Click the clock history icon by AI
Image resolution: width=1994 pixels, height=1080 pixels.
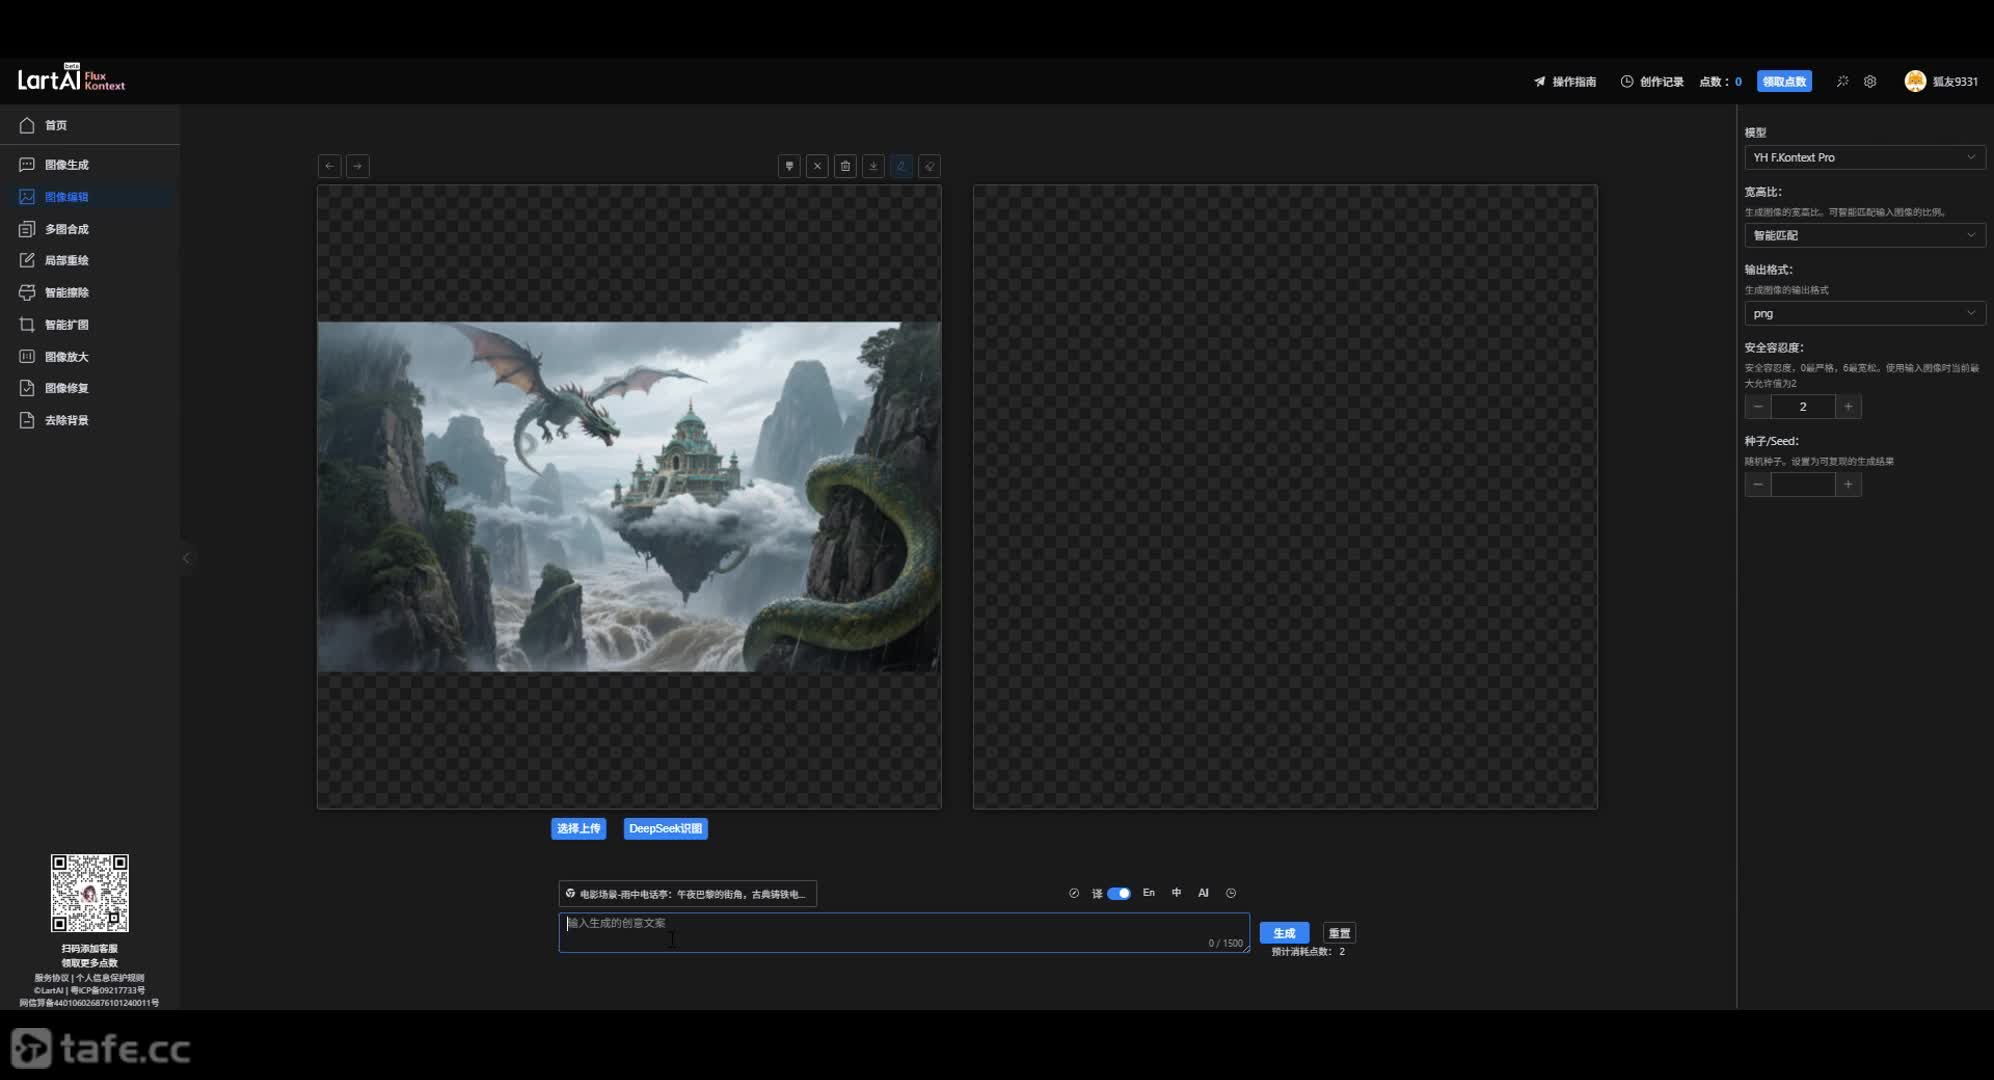(x=1231, y=893)
